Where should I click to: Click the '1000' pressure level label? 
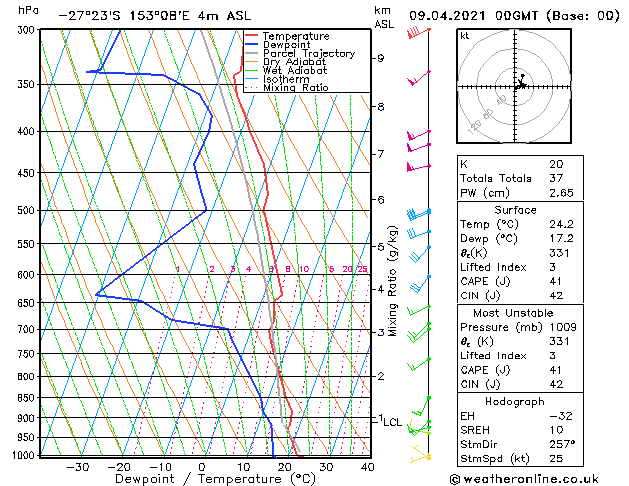coord(25,455)
